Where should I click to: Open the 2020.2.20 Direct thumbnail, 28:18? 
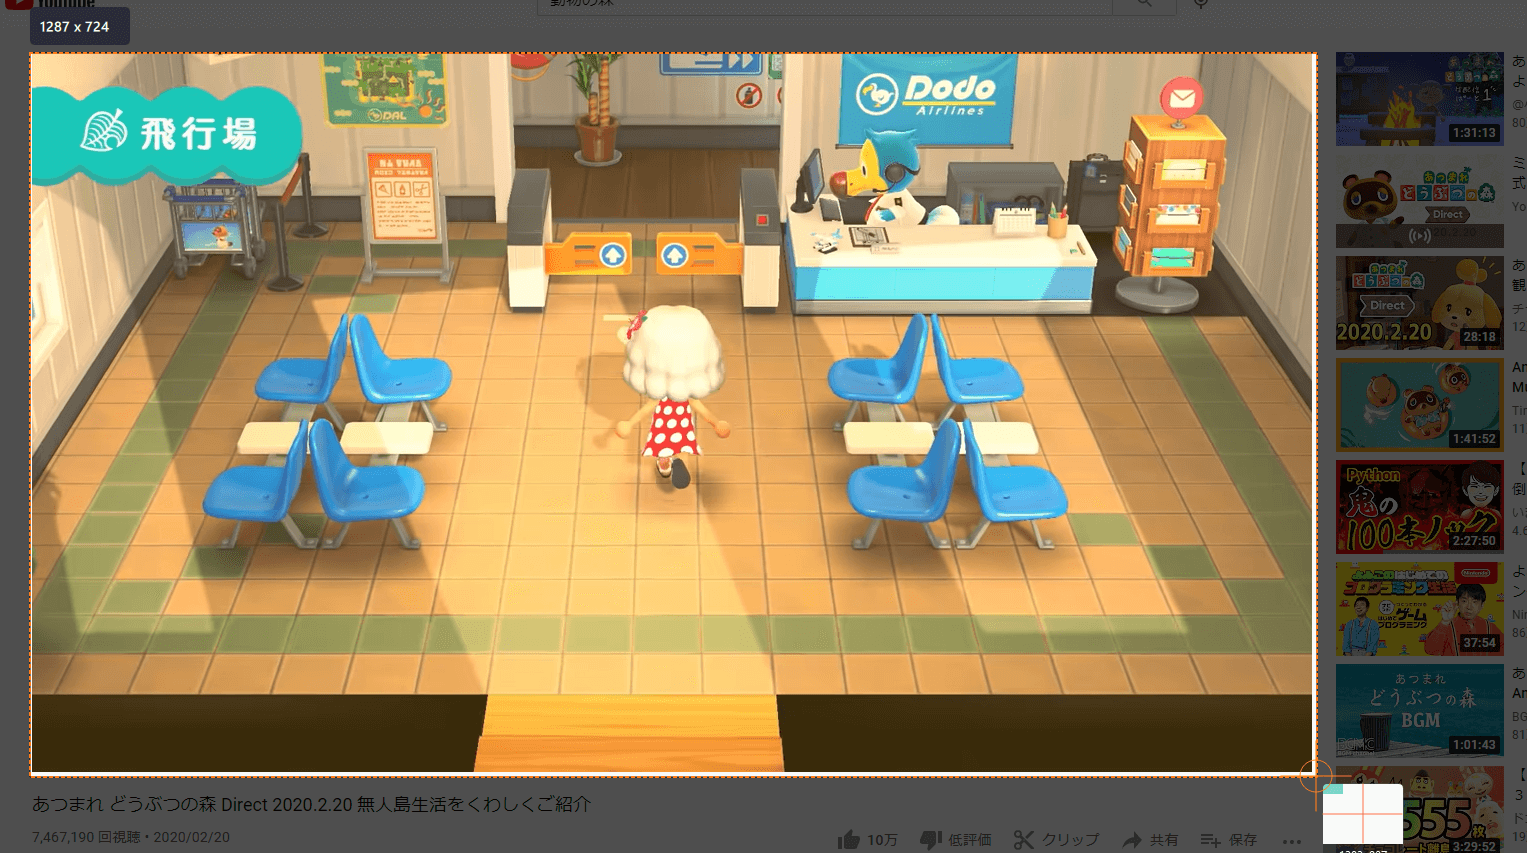click(x=1419, y=303)
